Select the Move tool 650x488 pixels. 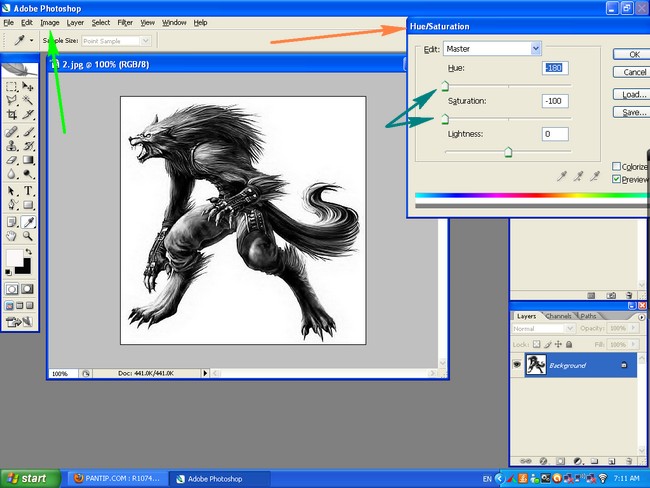tap(28, 86)
